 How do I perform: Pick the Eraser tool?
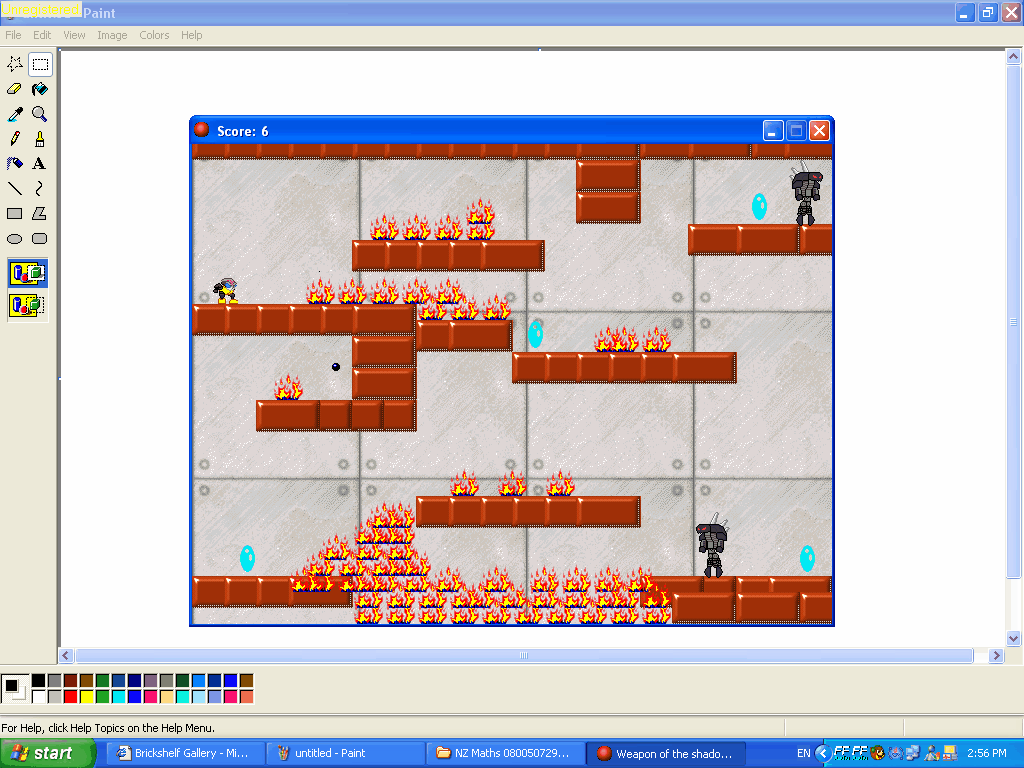point(14,89)
